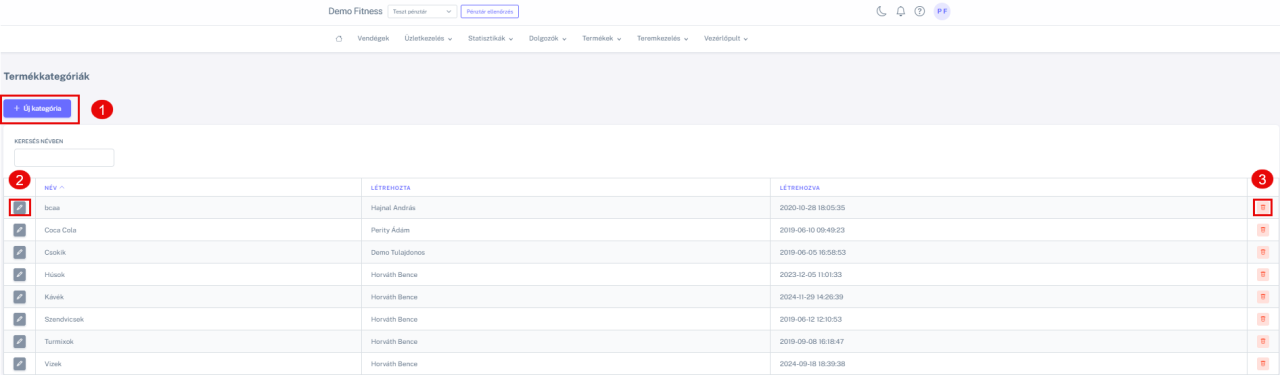Click creator Hajnal András
The height and width of the screenshot is (375, 1280).
click(393, 208)
